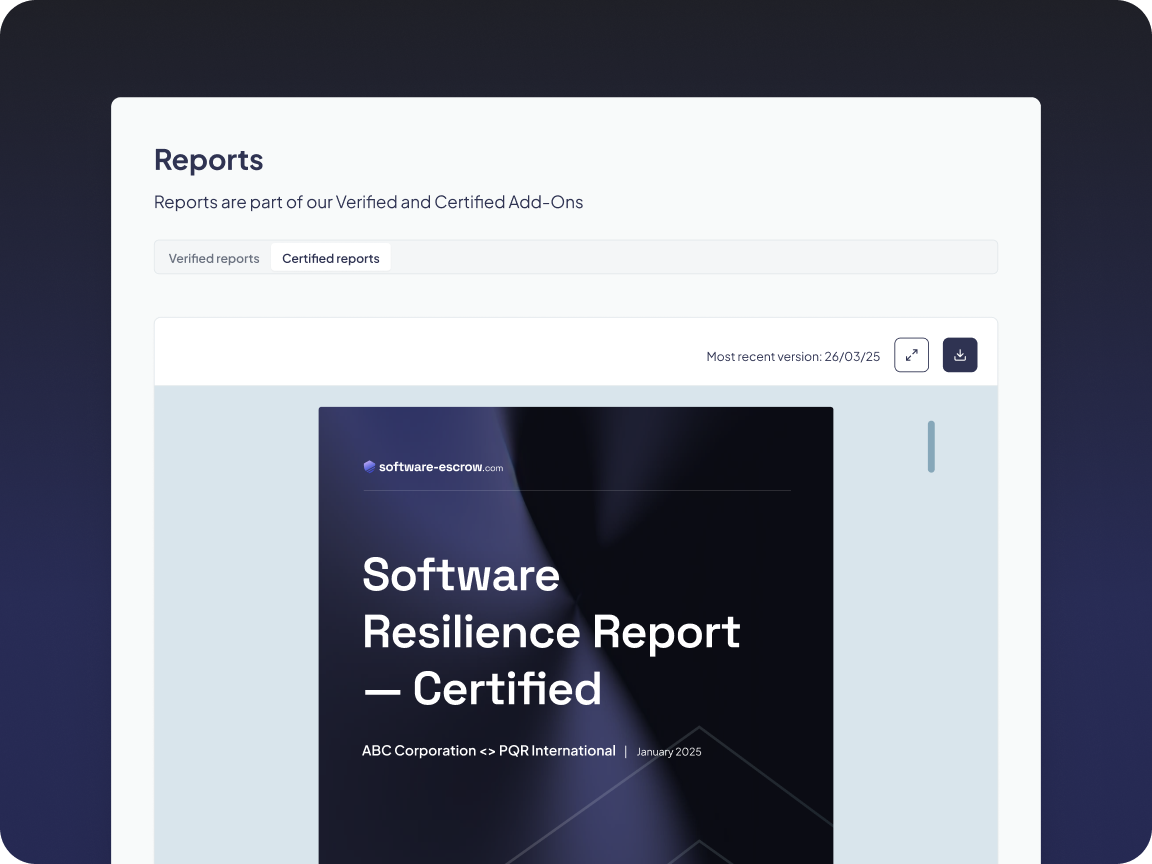Expand the report to fullscreen view
1152x864 pixels.
(x=911, y=355)
